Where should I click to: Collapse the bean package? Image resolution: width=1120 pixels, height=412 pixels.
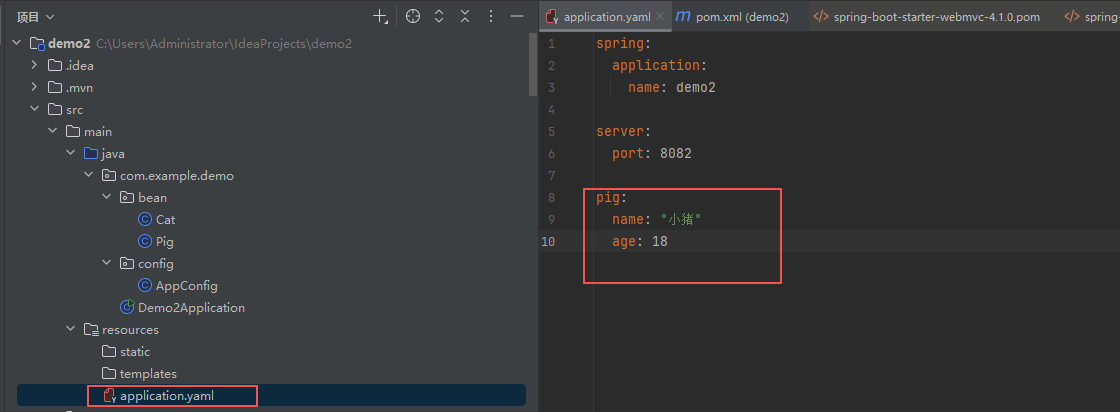click(x=106, y=198)
